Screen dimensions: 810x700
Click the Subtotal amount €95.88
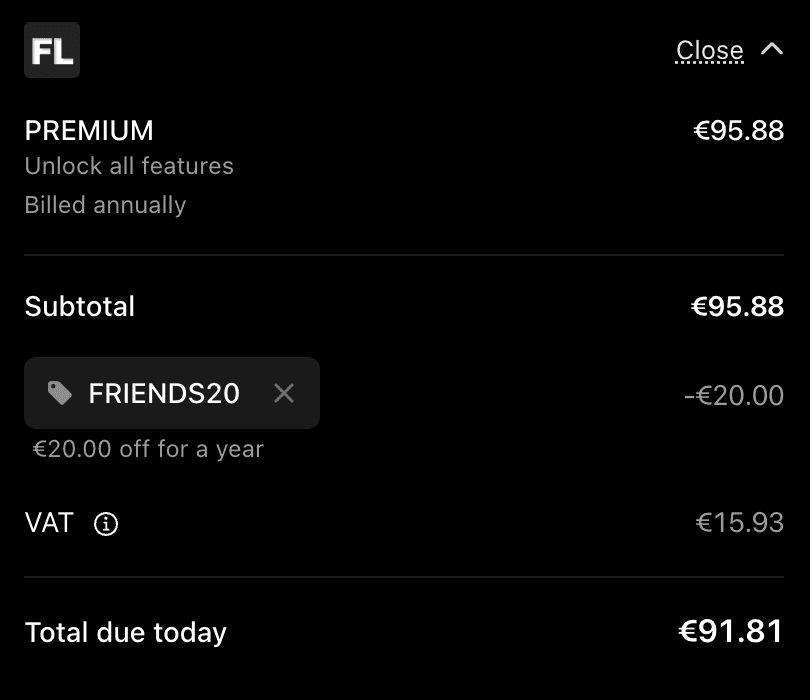(x=737, y=306)
